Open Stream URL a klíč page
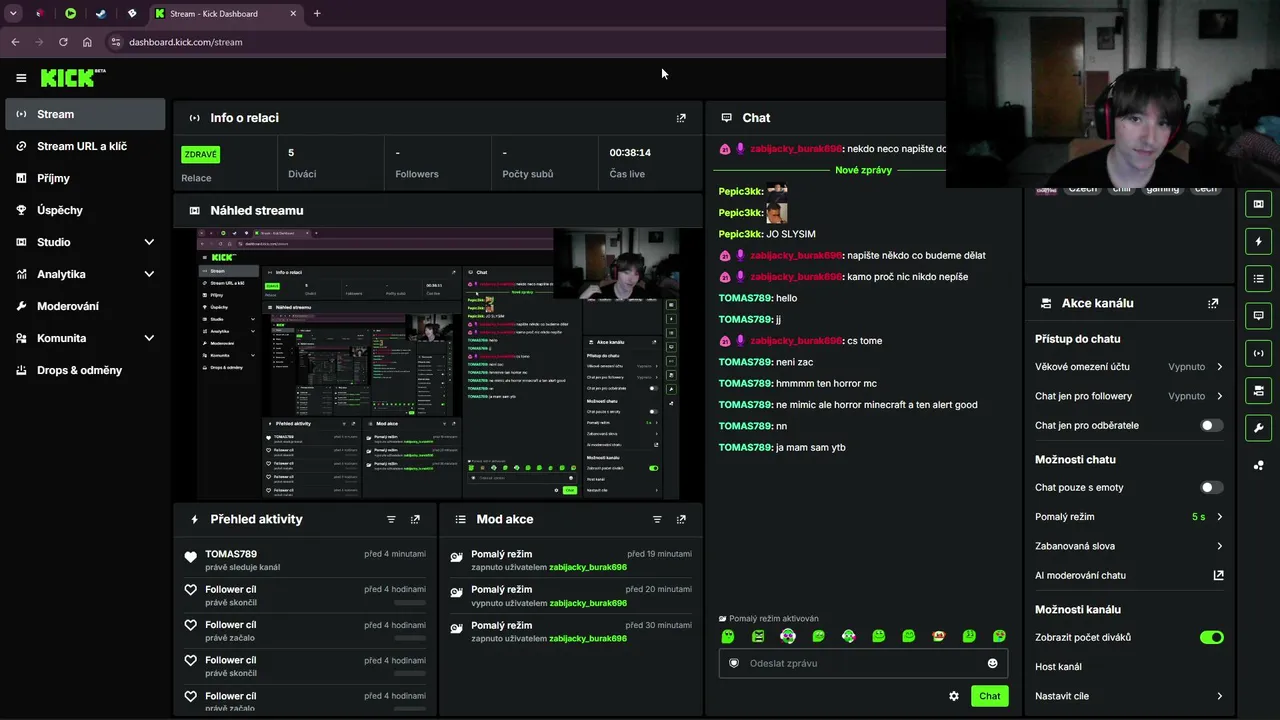This screenshot has height=720, width=1280. click(85, 146)
